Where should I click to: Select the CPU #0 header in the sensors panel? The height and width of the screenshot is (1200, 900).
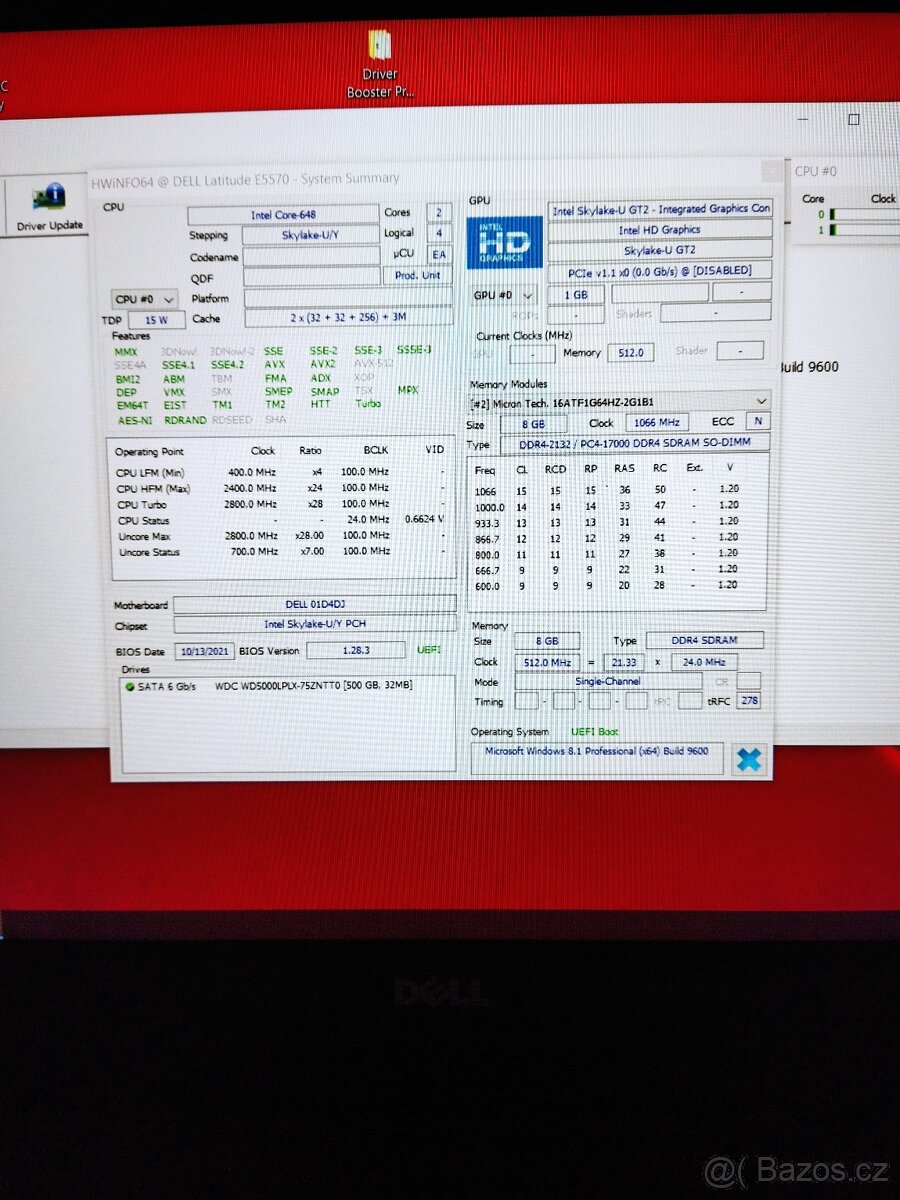[x=817, y=171]
